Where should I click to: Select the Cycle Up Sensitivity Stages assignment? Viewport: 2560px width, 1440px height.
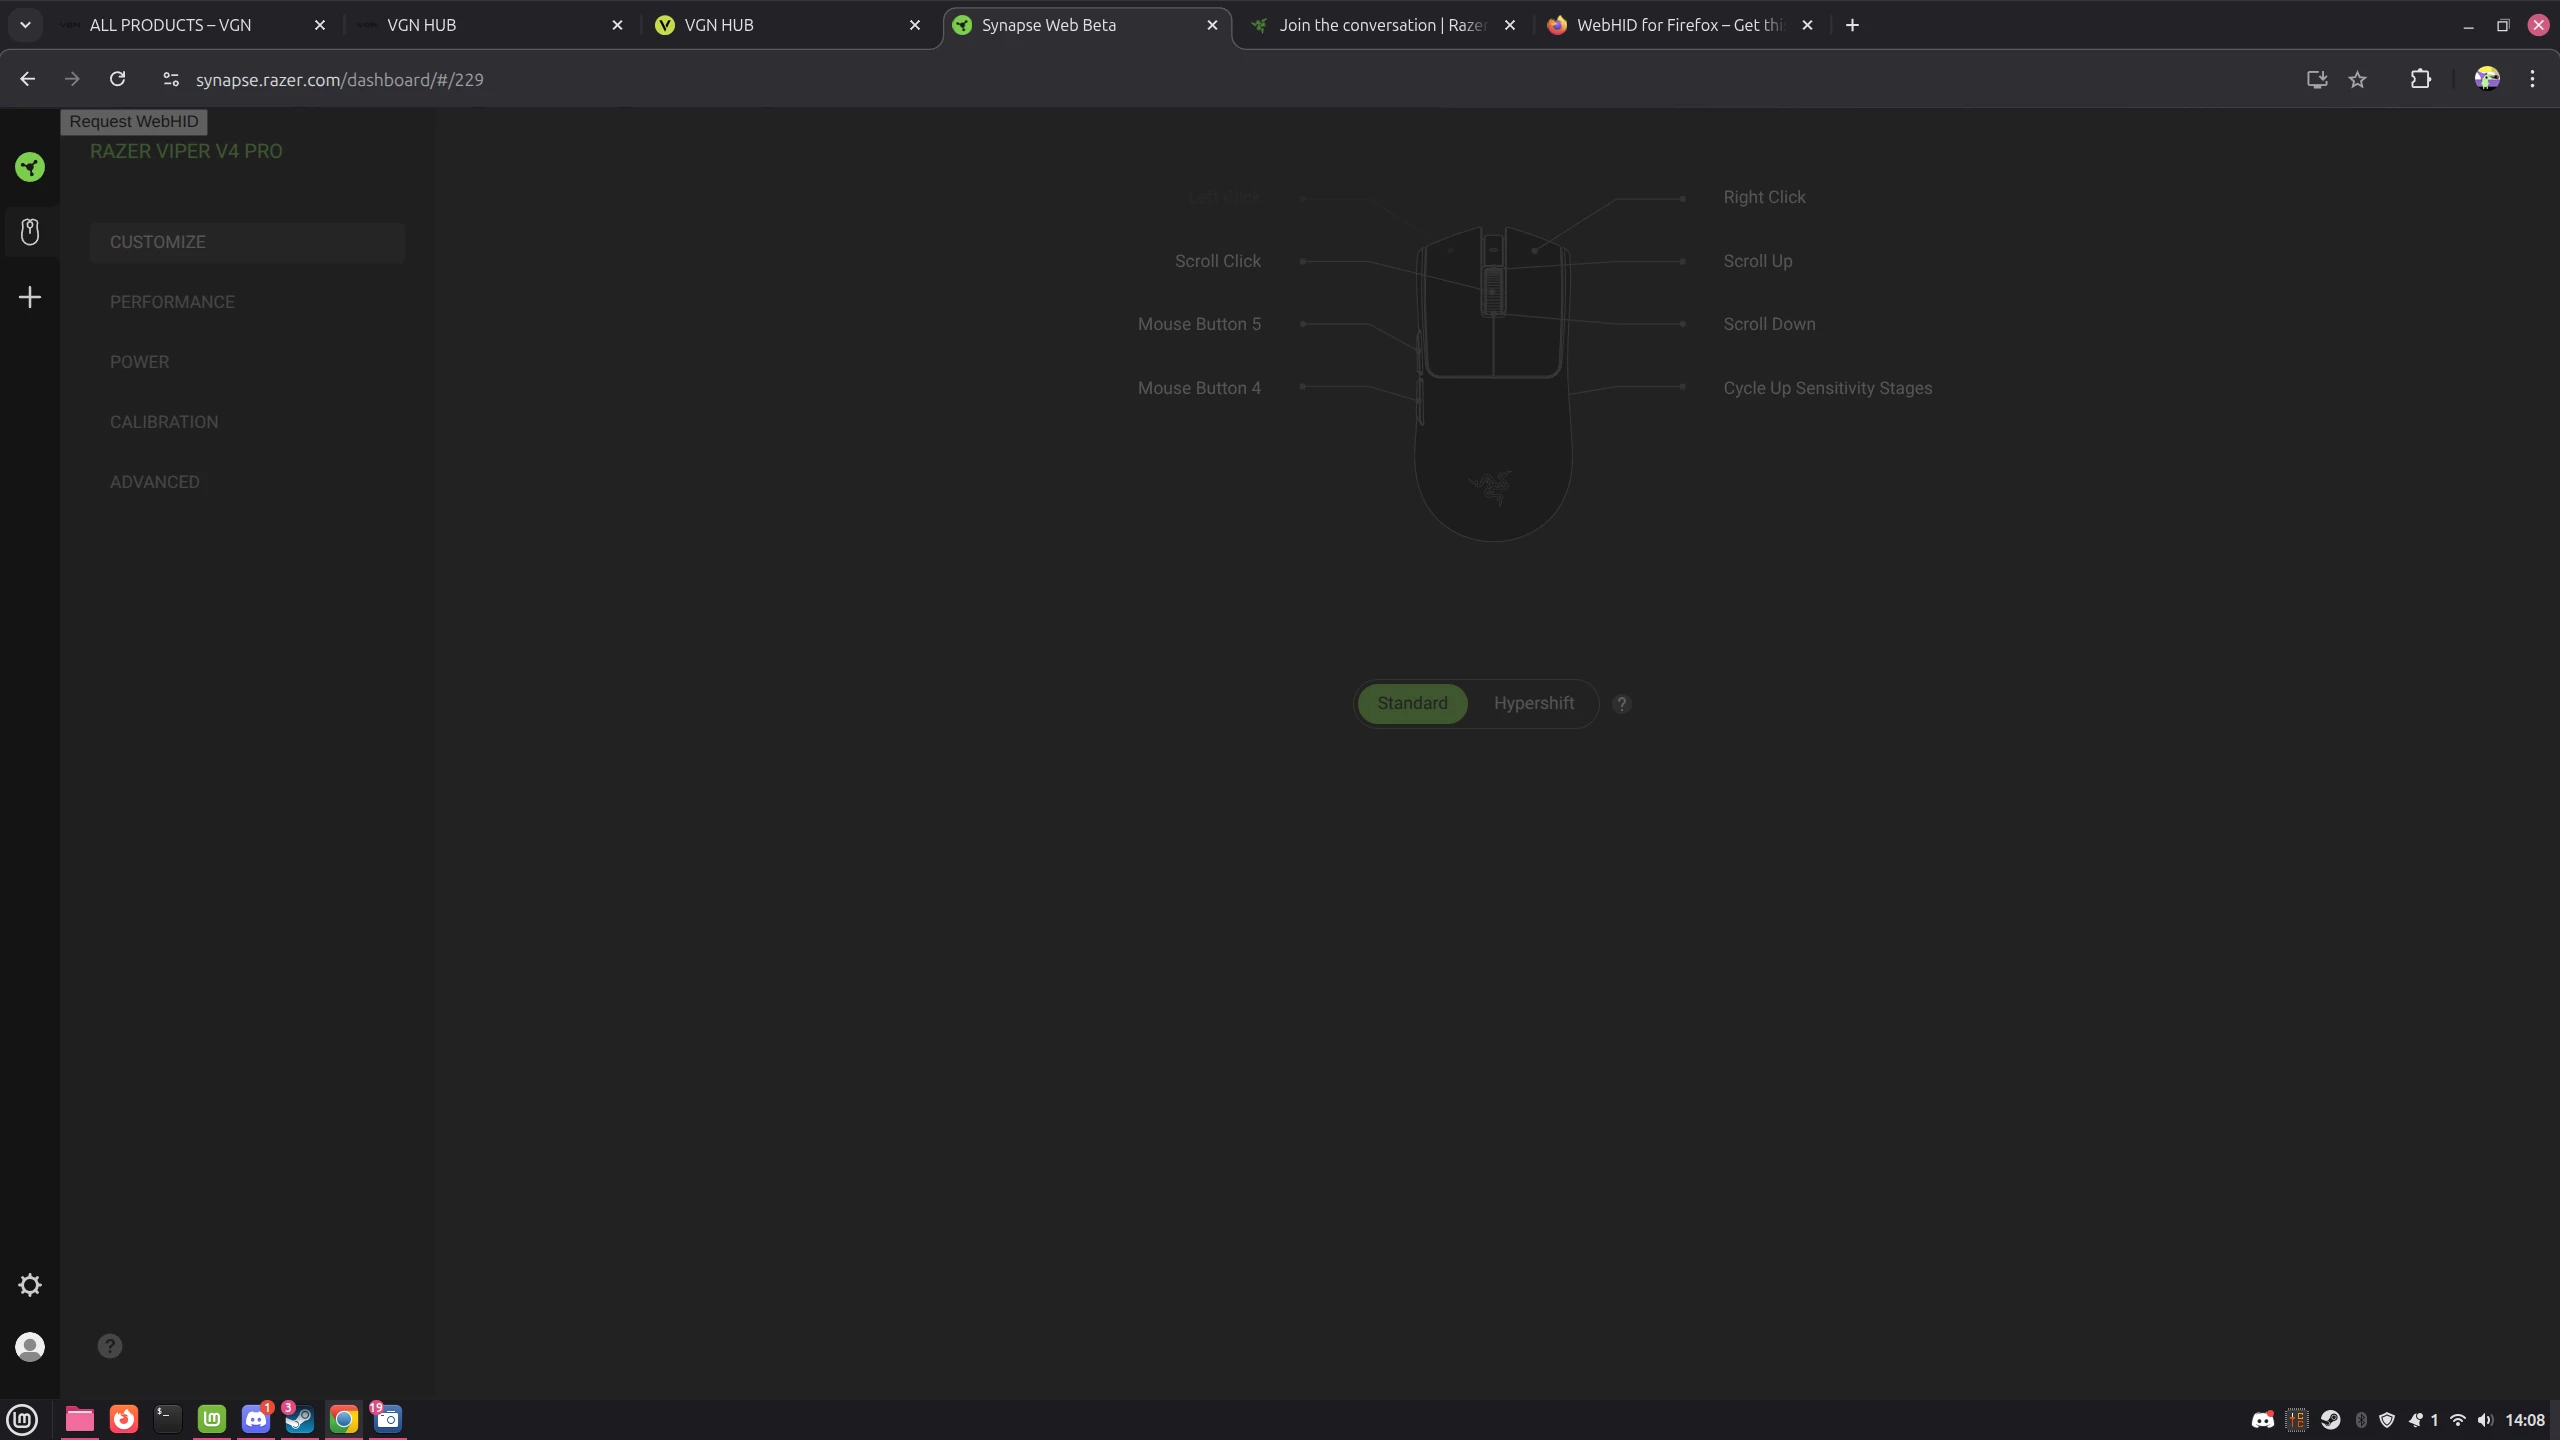[x=1827, y=388]
